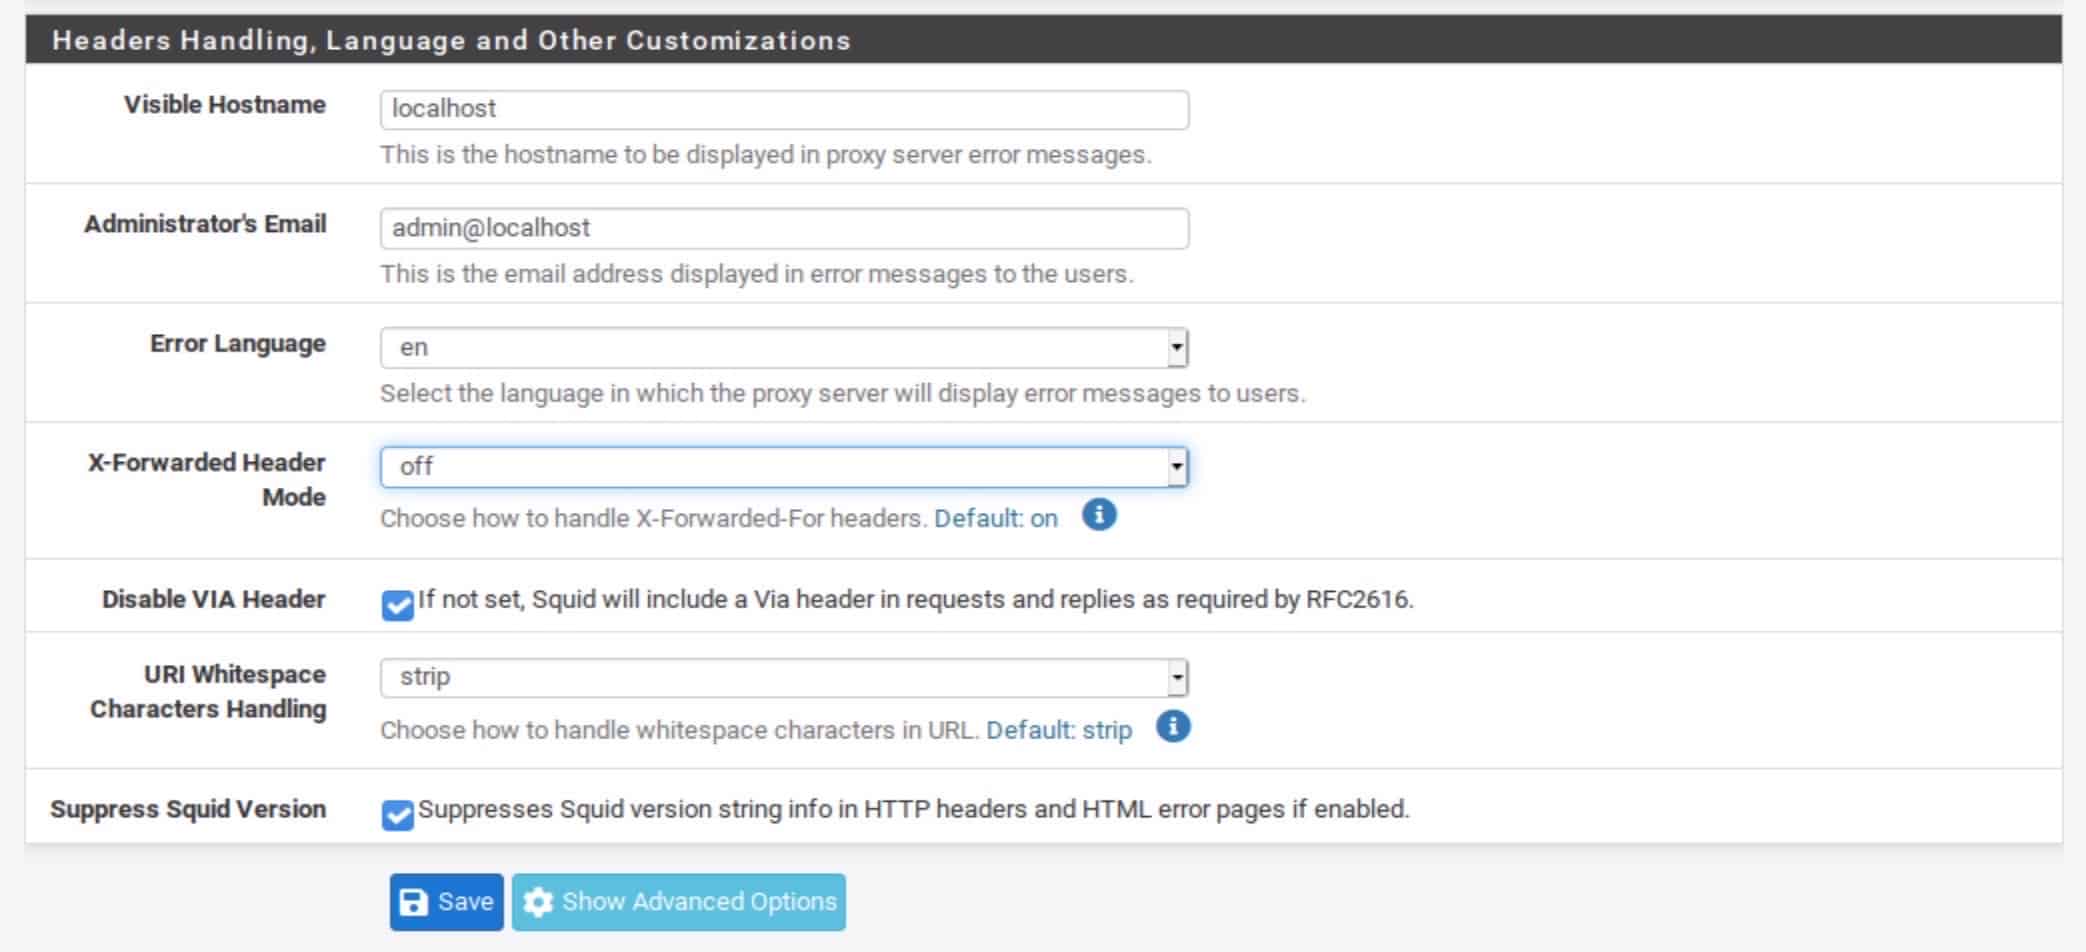Uncheck Suppress Squid Version checkbox
Screen dimensions: 2086x952
pos(397,815)
